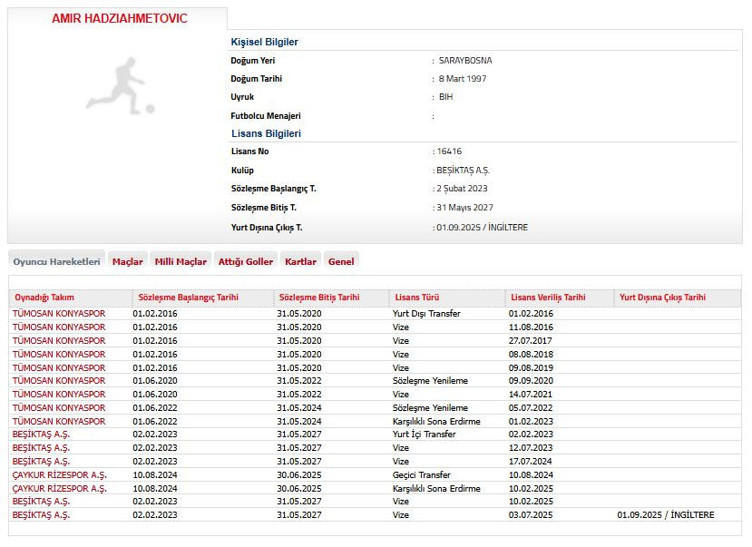The width and height of the screenshot is (752, 547).
Task: Open Tümosan Konyaspor link in Yurt Dışı Transfer row
Action: [x=59, y=314]
